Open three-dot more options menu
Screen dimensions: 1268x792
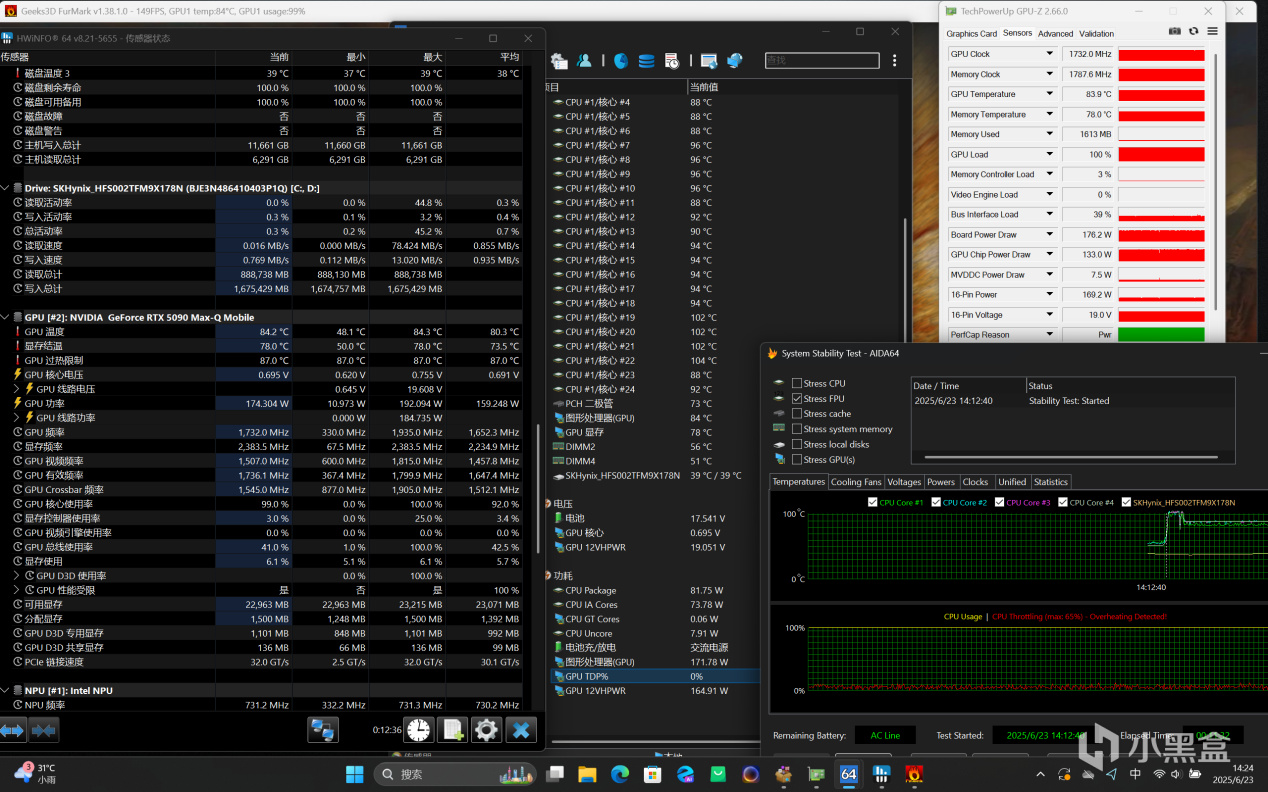(894, 61)
